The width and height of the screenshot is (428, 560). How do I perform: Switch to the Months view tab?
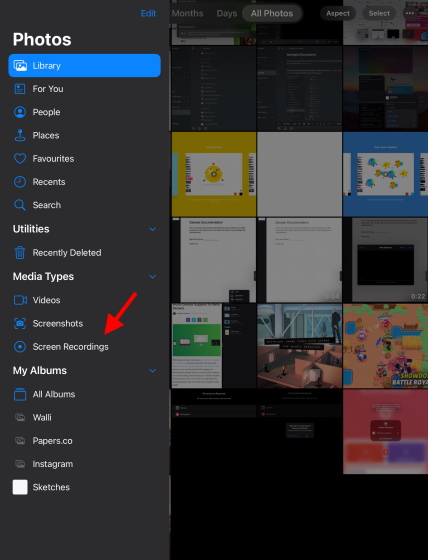[188, 14]
